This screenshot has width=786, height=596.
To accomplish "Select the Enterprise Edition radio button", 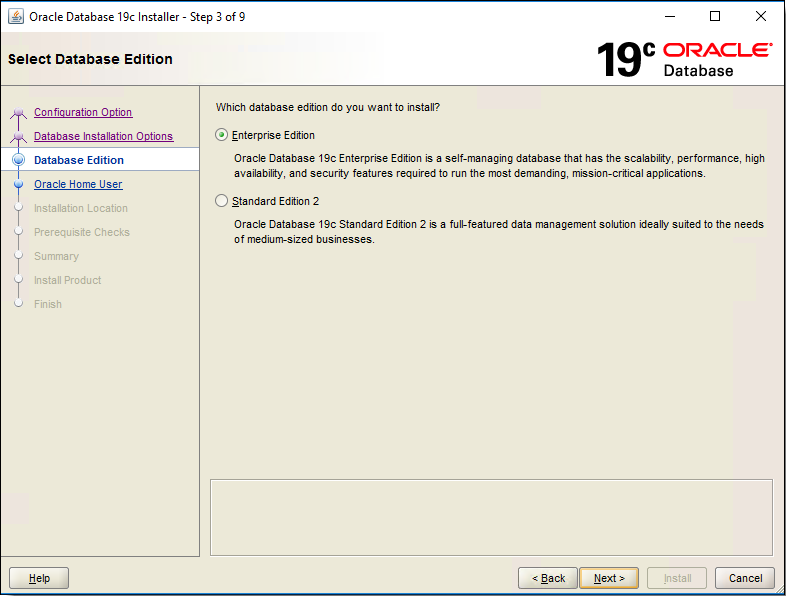I will [221, 135].
